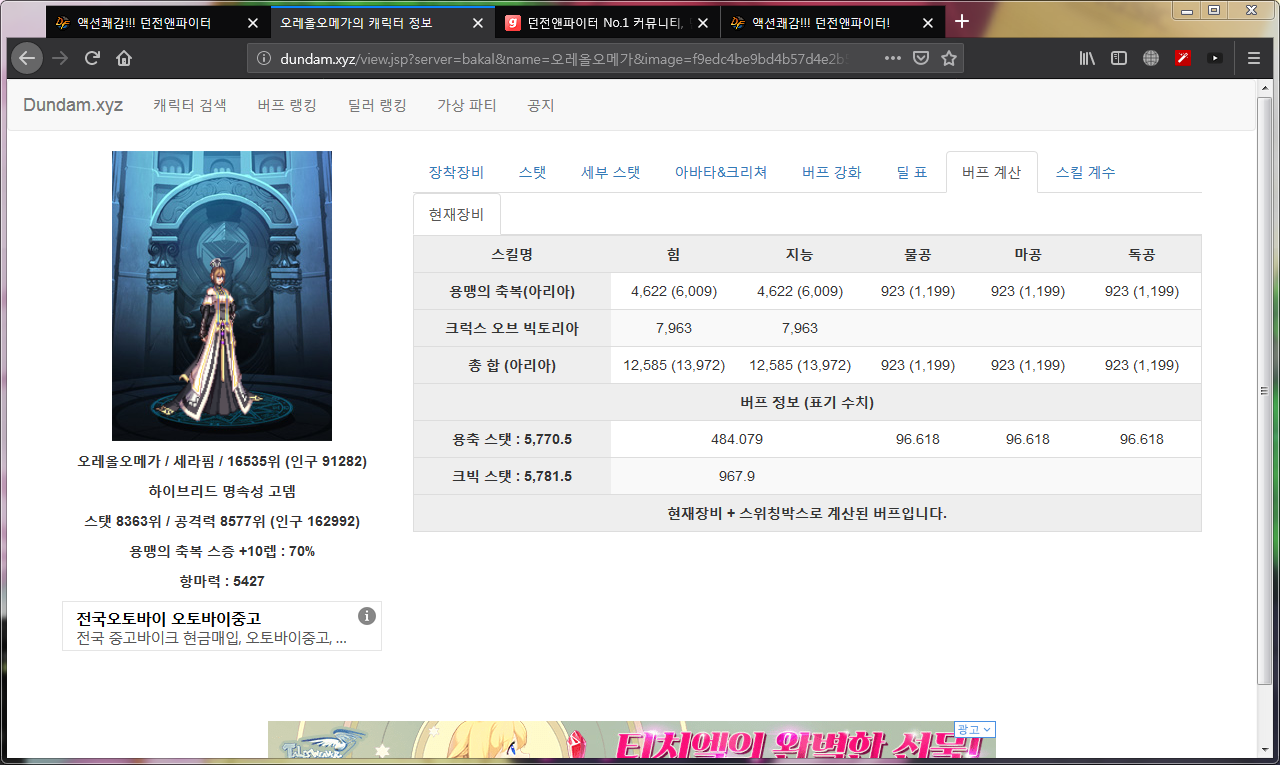Click the 용맹의 축복 스증 +10렙 : 70% text

click(x=222, y=551)
